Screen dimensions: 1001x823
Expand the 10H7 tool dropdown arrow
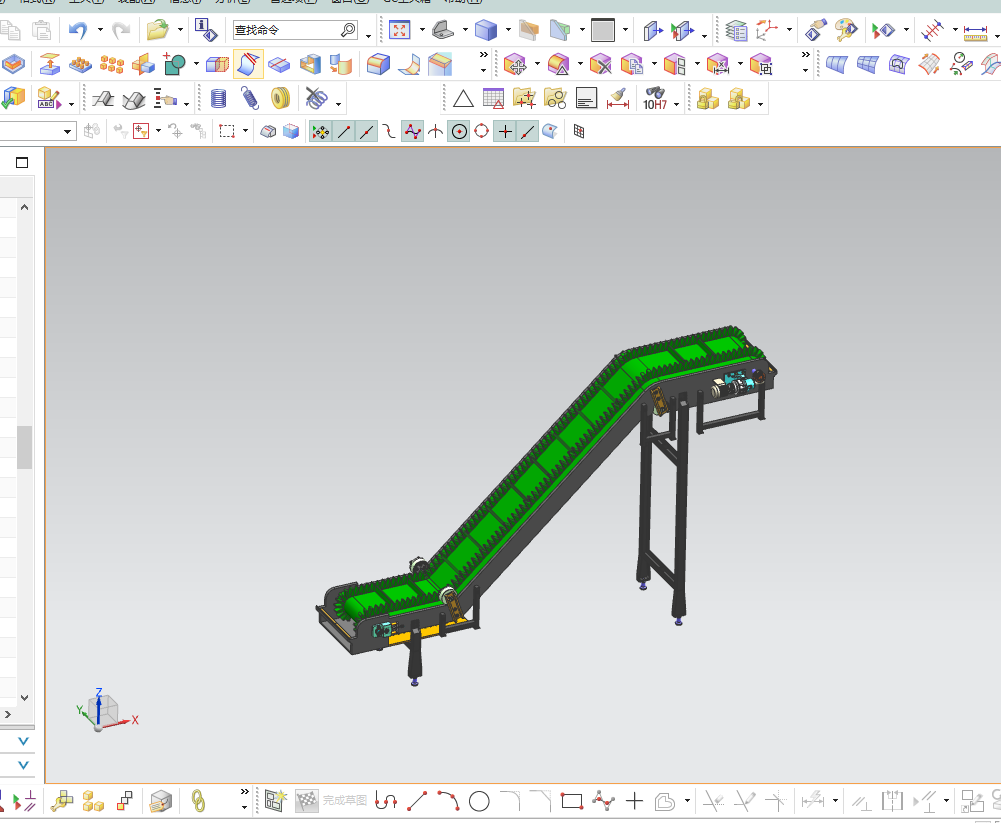point(677,104)
